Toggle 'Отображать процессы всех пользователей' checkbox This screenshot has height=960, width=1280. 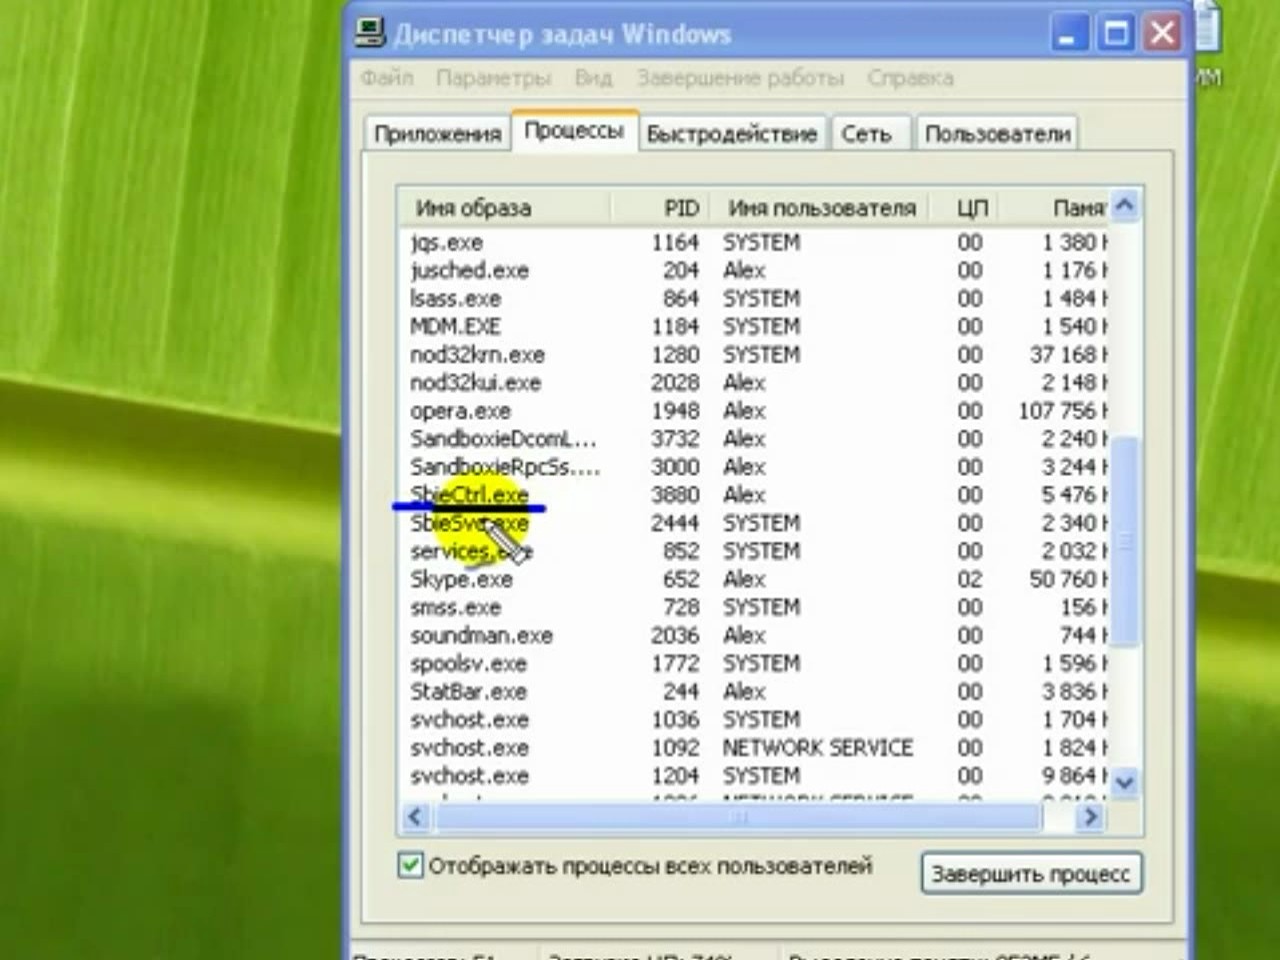click(x=410, y=866)
